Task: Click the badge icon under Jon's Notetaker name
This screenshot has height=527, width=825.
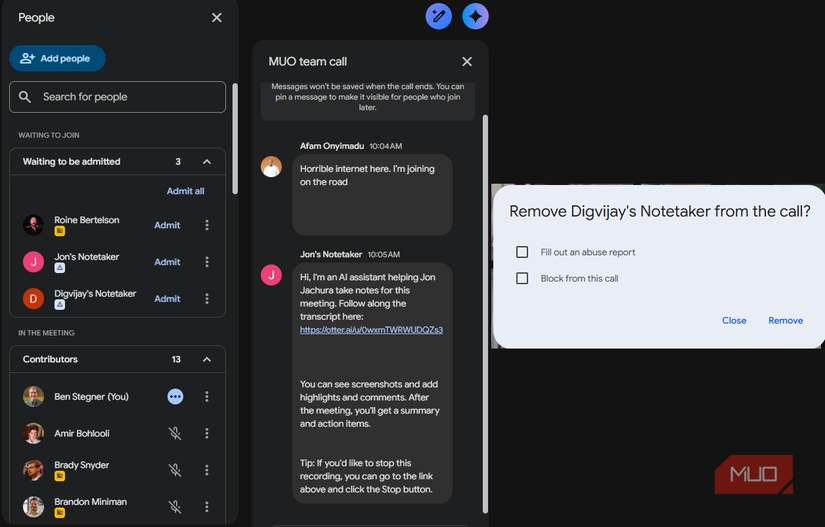Action: [x=60, y=268]
